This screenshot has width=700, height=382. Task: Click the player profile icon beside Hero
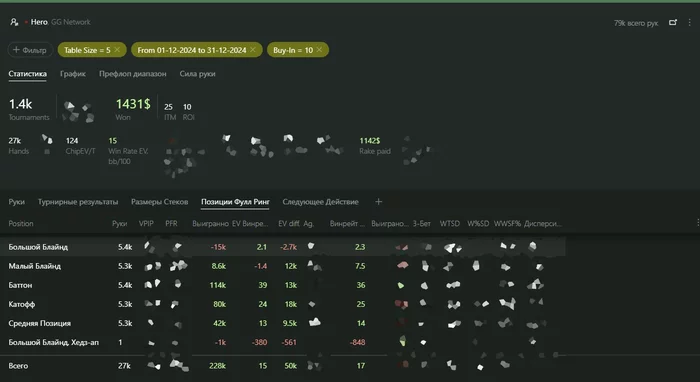pyautogui.click(x=14, y=22)
